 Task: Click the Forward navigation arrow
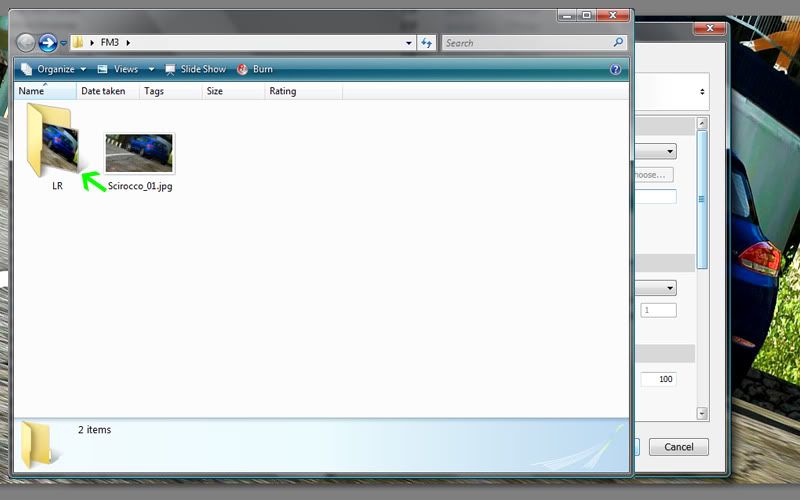click(48, 43)
